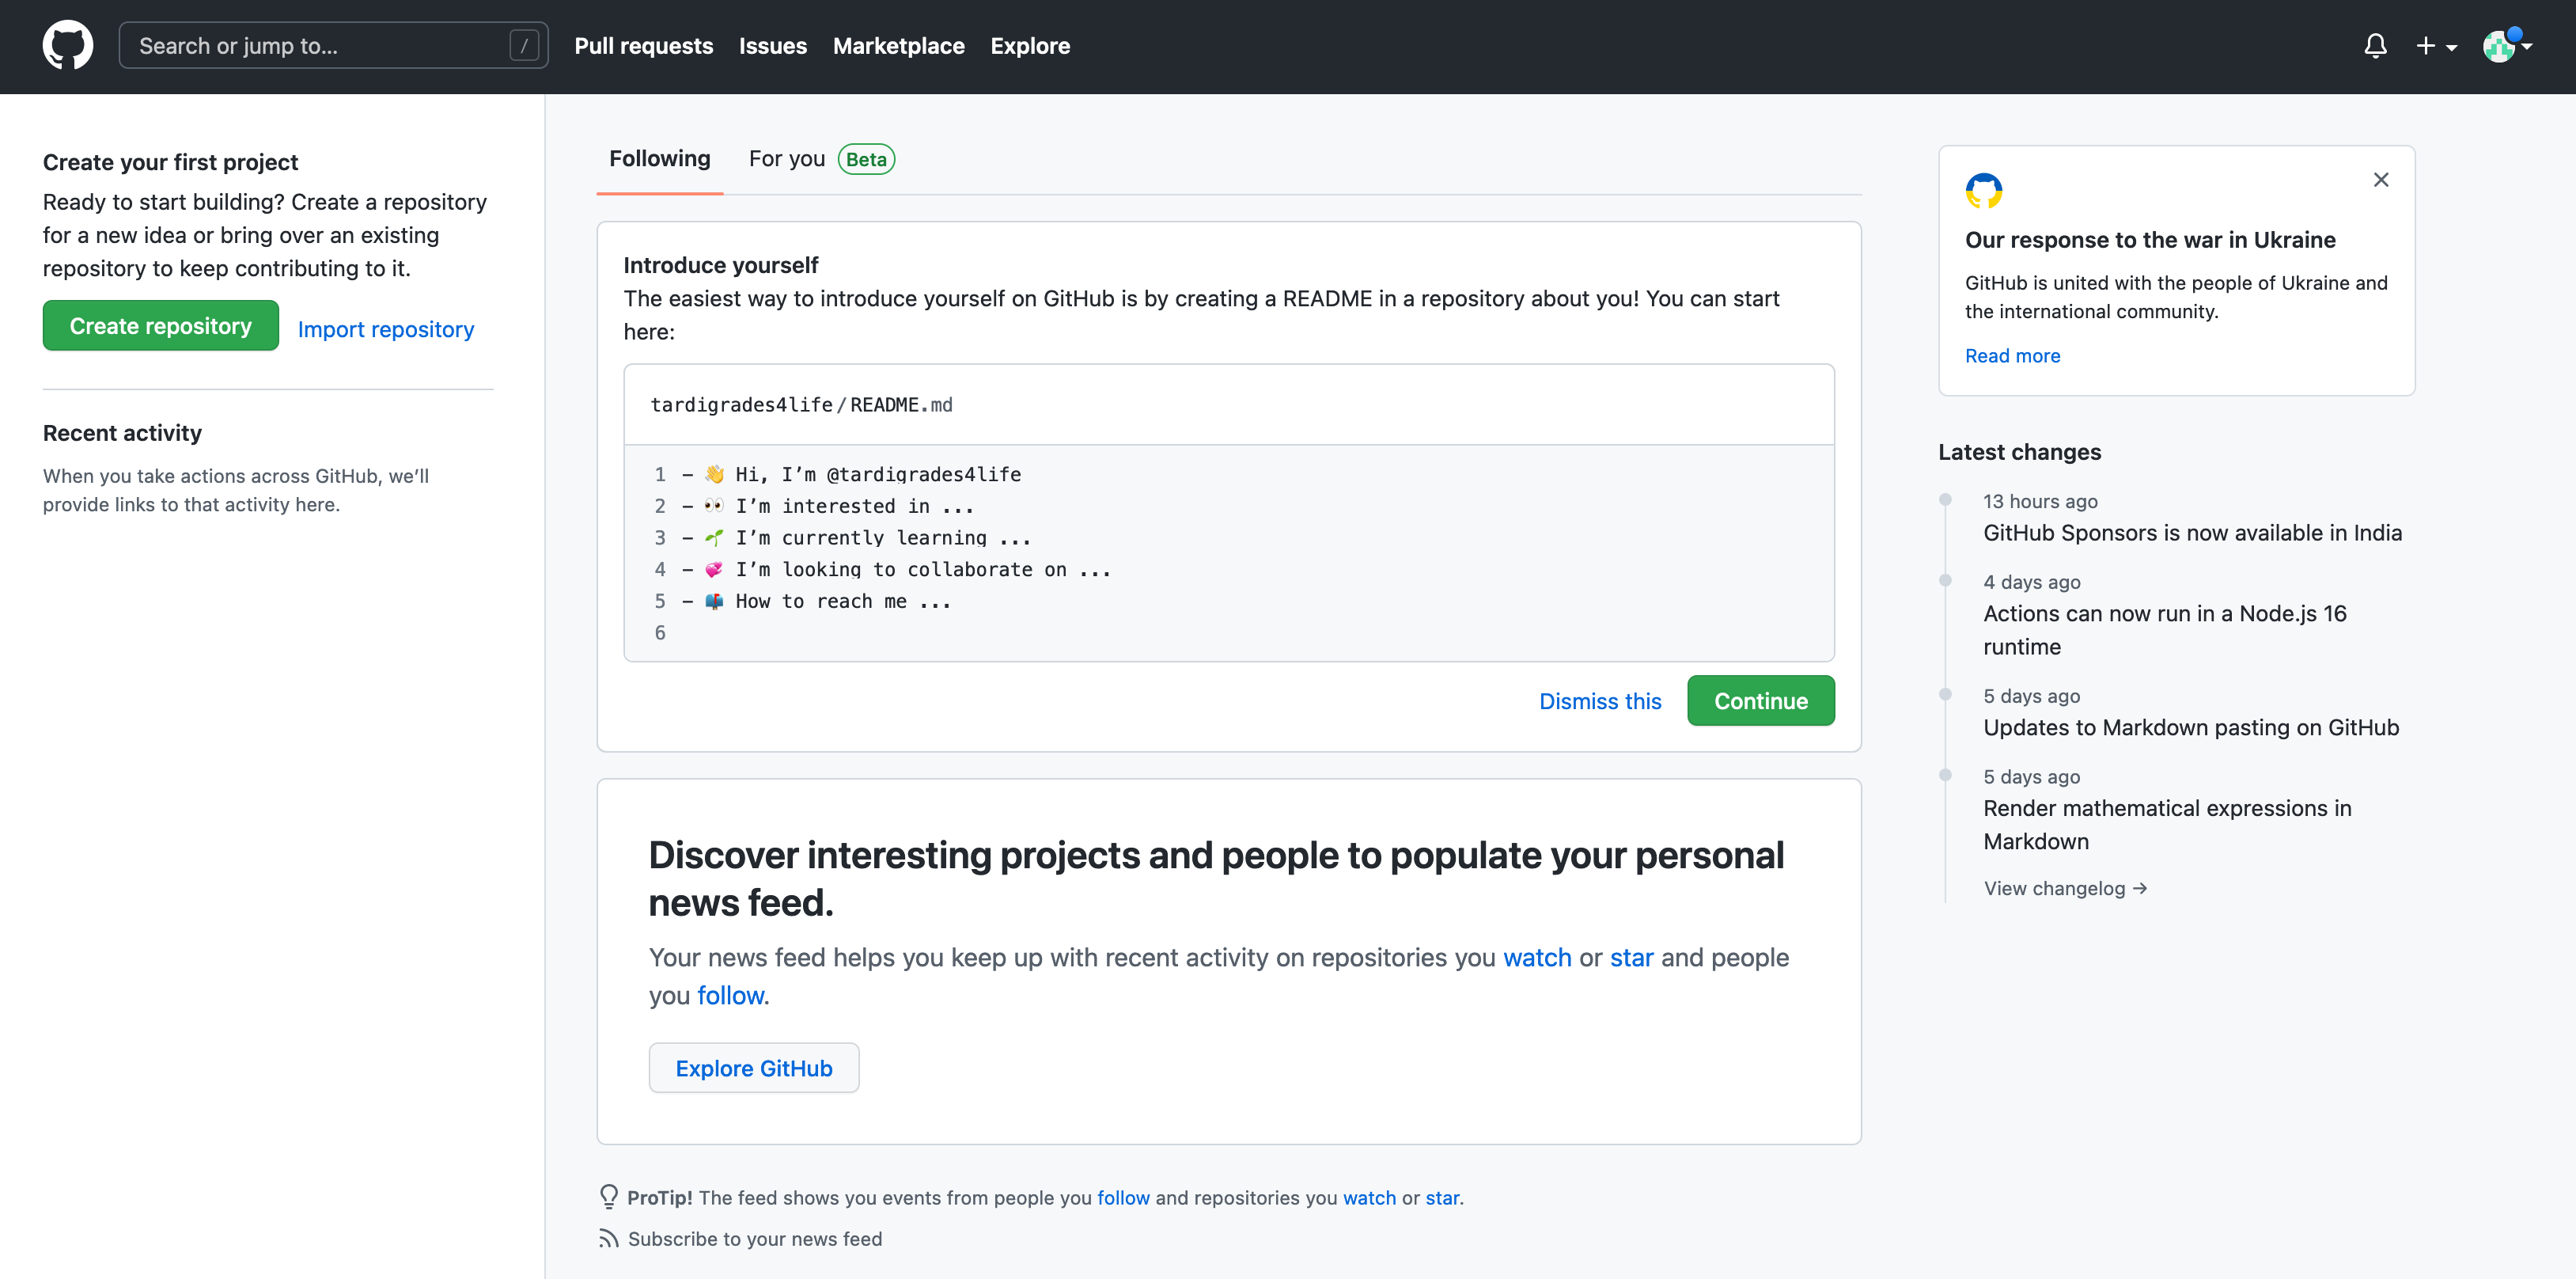This screenshot has height=1279, width=2576.
Task: Click the Create your first project heading
Action: point(170,162)
